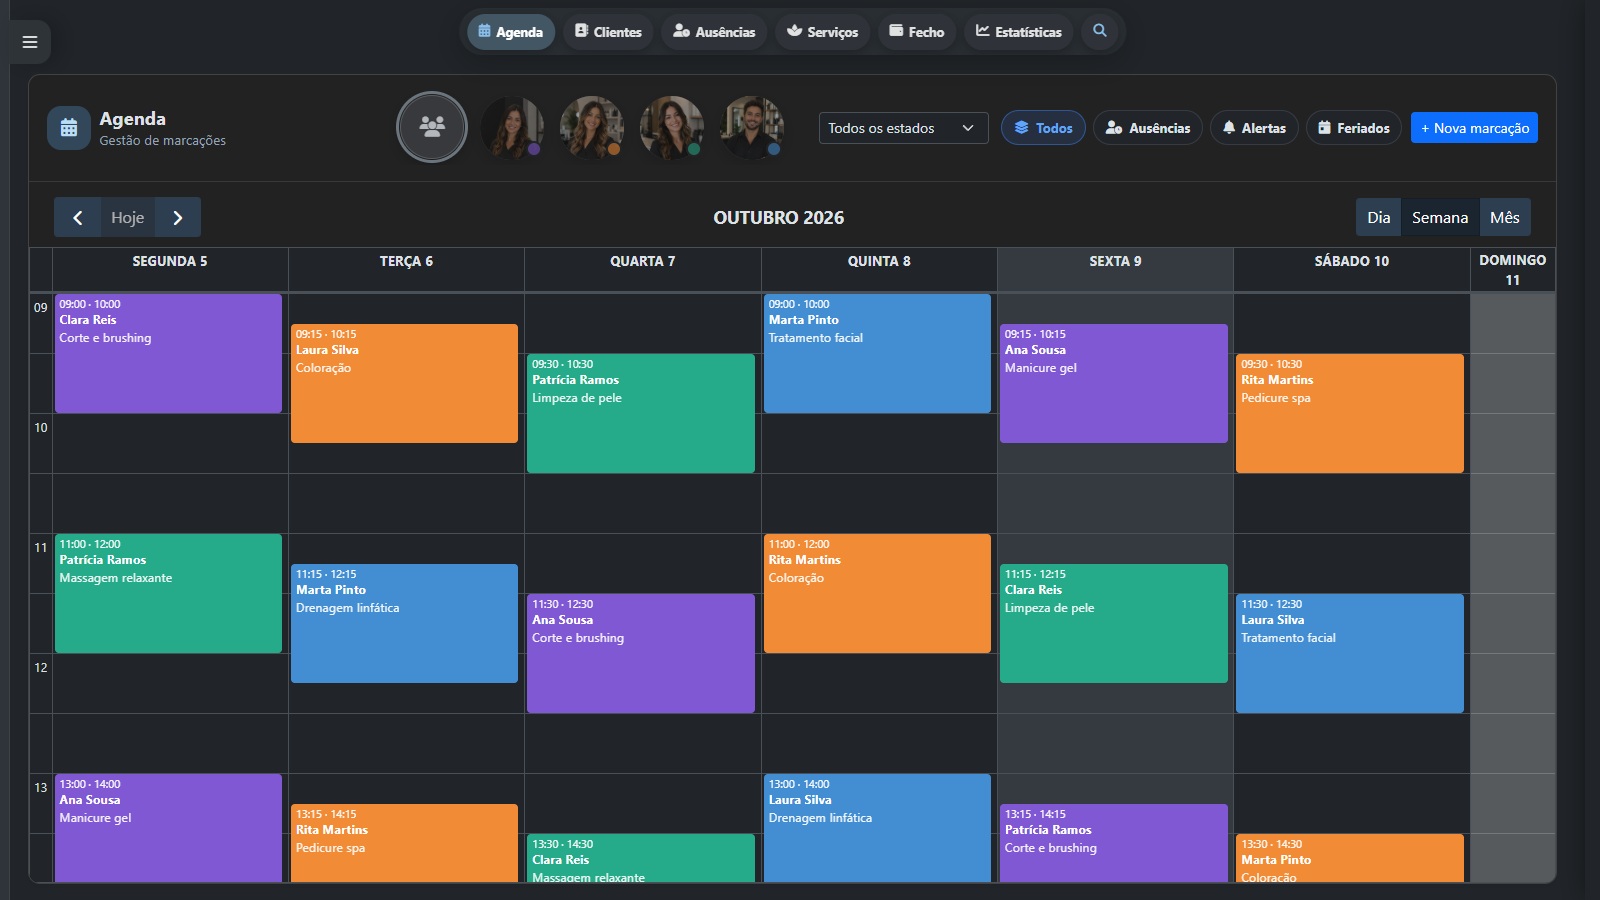Click the search magnifier icon in top navigation
This screenshot has height=900, width=1600.
[1100, 31]
